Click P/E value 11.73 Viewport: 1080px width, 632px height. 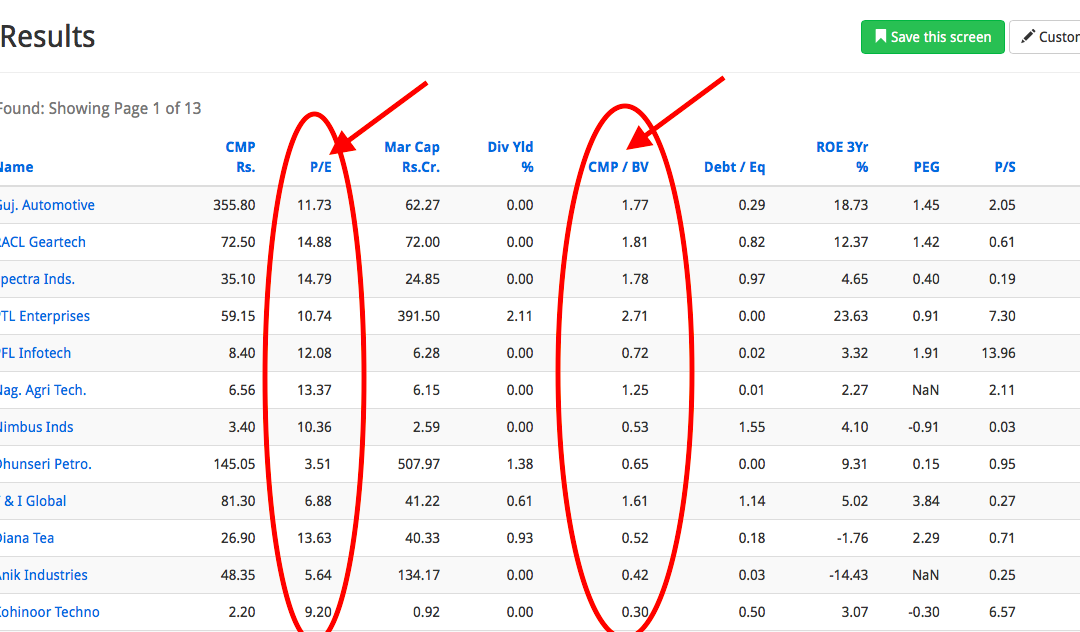tap(314, 205)
